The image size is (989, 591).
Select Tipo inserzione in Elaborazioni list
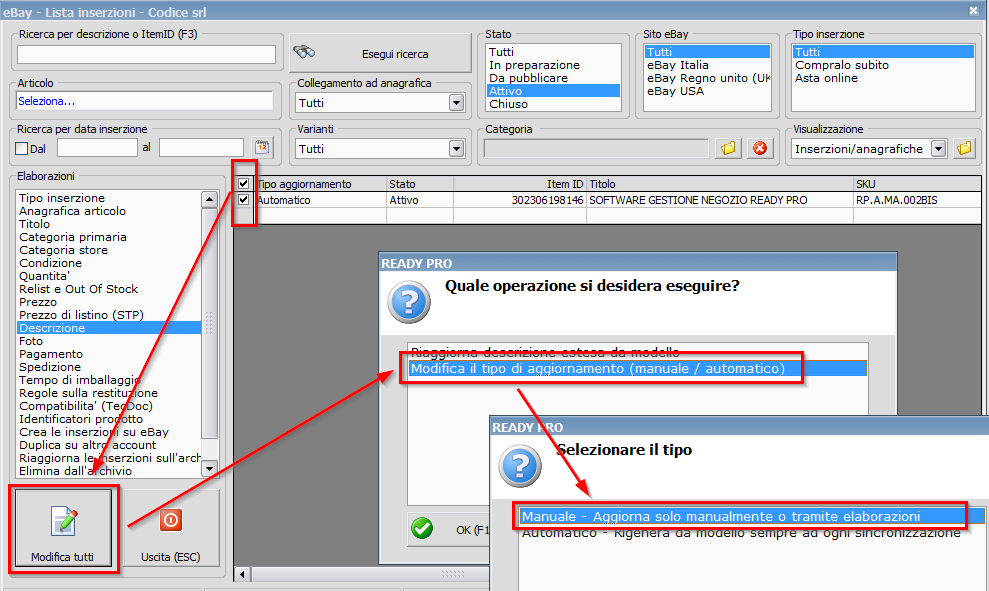pos(108,198)
